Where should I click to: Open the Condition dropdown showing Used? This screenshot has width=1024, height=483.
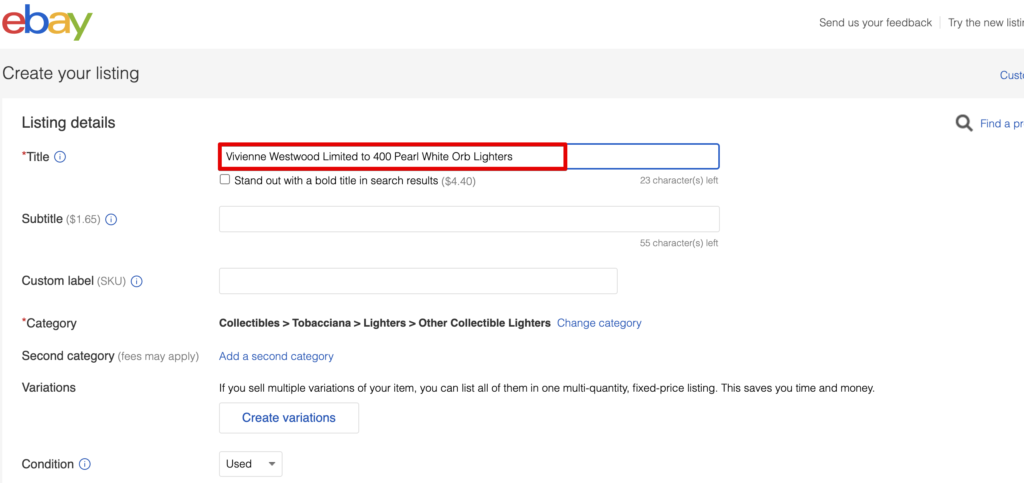[251, 464]
